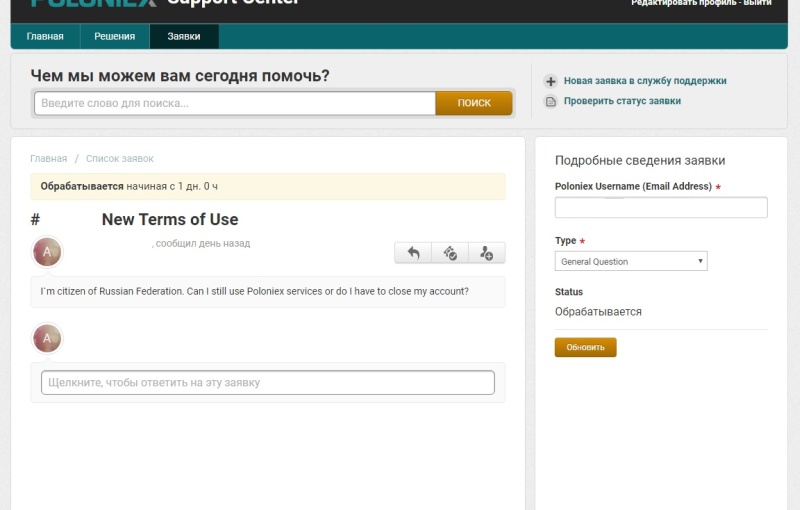Screen dimensions: 800x510
Task: Click the banner 'Обрабатывается начиная с 1 дн. 0 ч'
Action: pos(268,186)
